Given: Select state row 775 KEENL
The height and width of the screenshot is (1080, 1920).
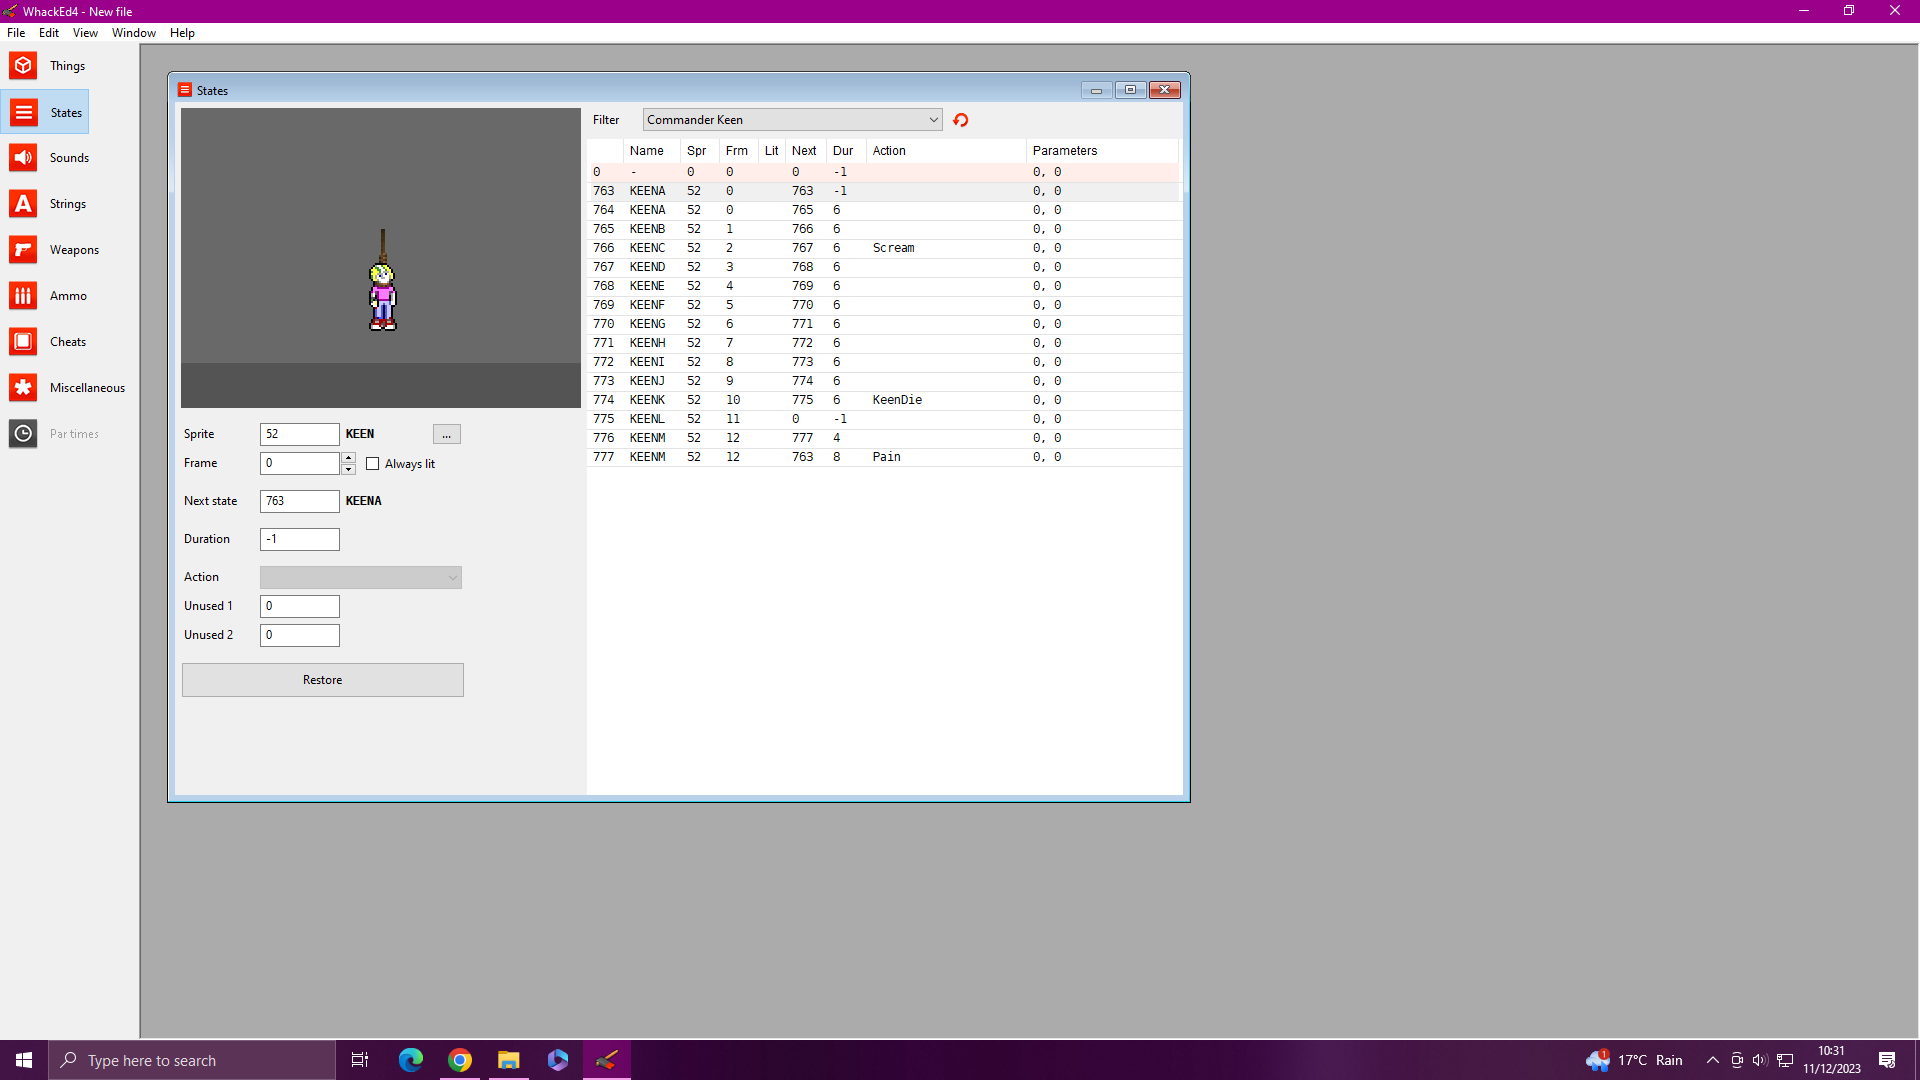Looking at the screenshot, I should pyautogui.click(x=884, y=419).
